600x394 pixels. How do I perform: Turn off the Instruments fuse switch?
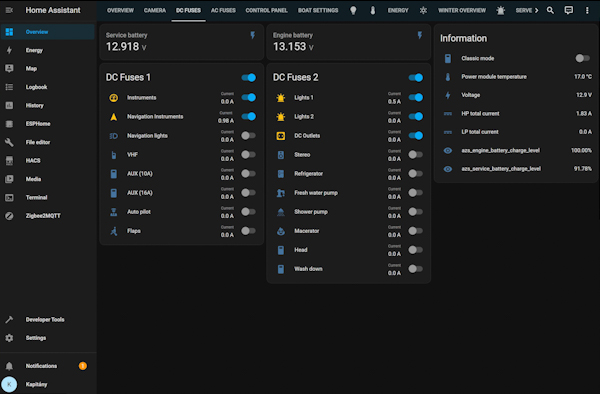pyautogui.click(x=249, y=98)
